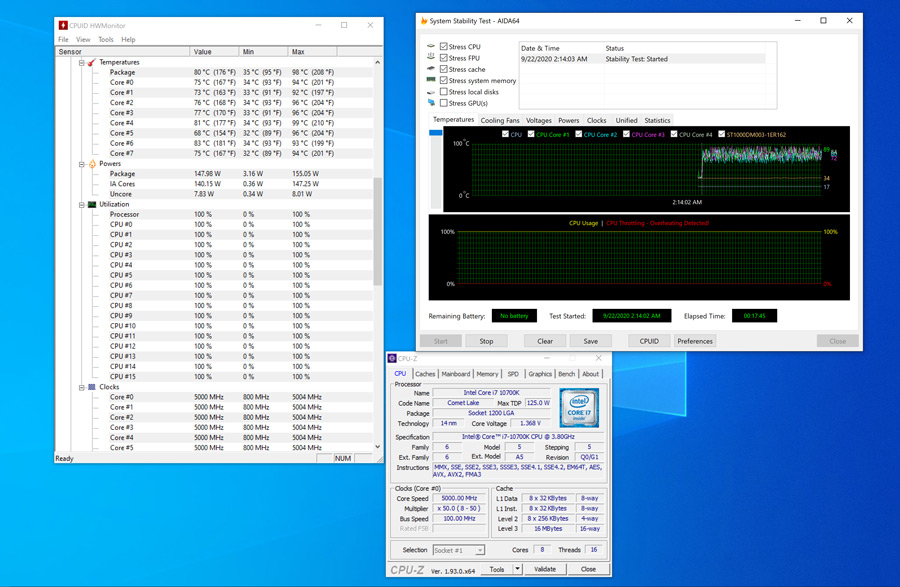The width and height of the screenshot is (900, 587).
Task: Open the Mainboard tab in CPU-Z
Action: click(x=456, y=374)
